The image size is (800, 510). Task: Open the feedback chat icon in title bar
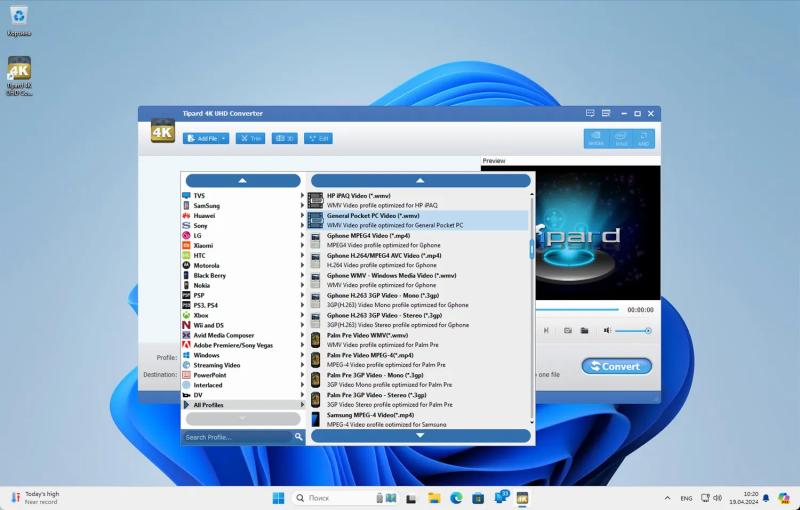(x=590, y=113)
